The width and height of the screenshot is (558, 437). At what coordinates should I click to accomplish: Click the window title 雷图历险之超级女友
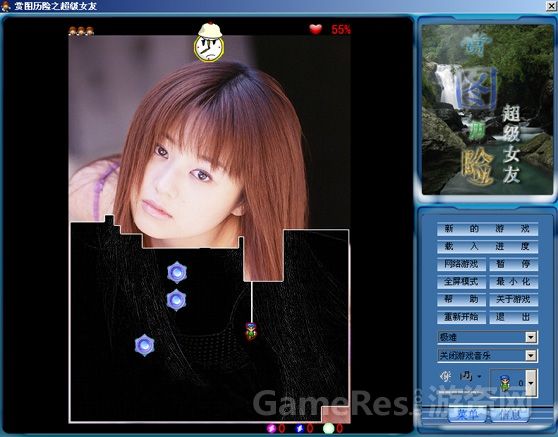56,6
